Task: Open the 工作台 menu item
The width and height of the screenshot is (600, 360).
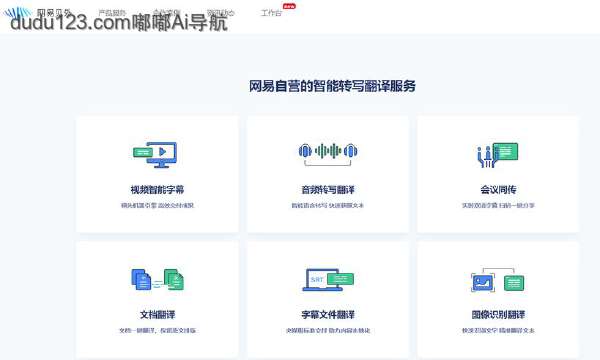Action: tap(271, 13)
